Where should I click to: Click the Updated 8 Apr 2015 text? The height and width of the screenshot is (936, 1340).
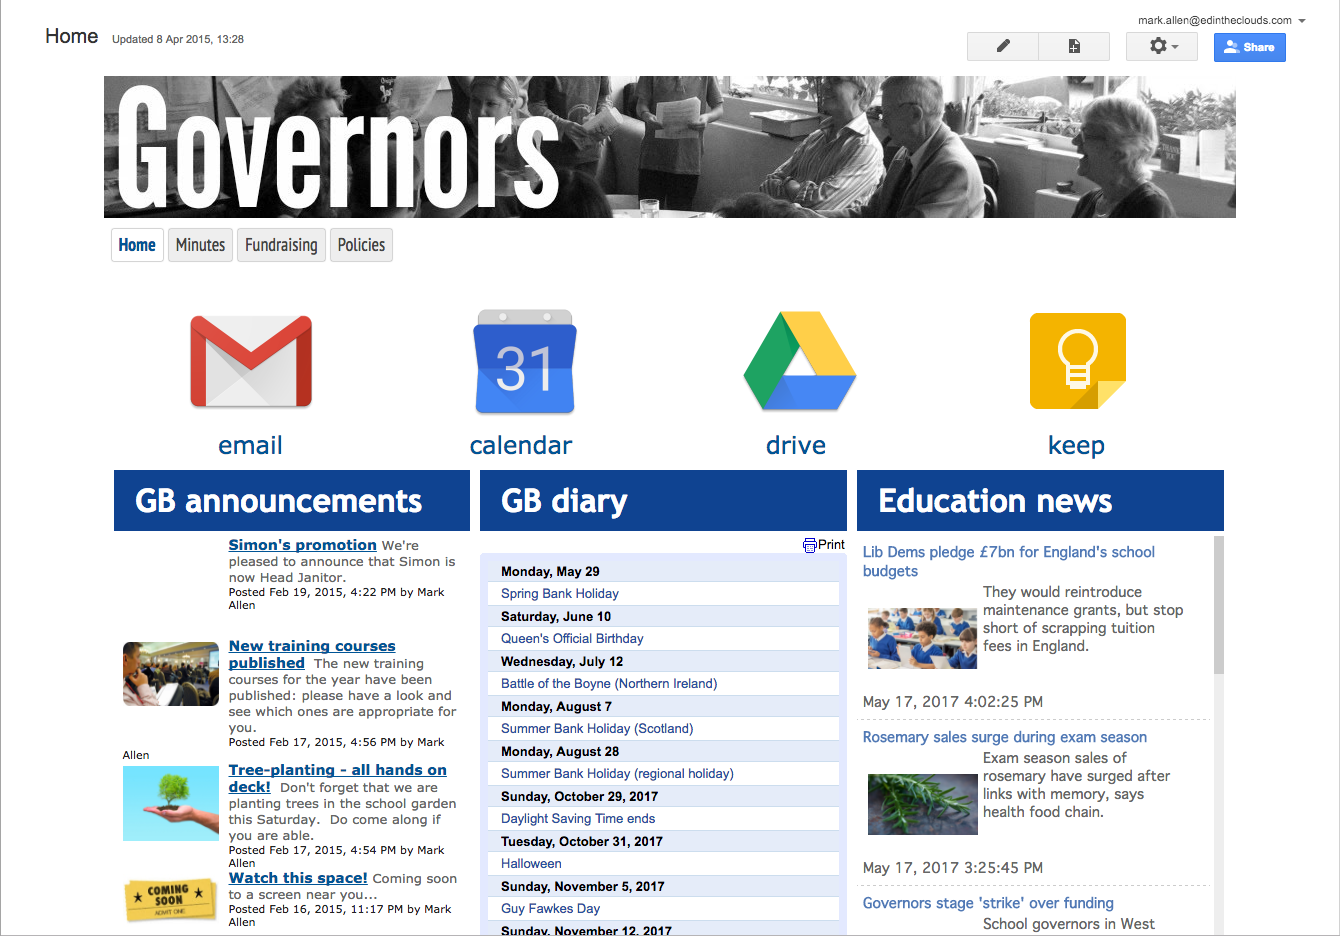(x=178, y=39)
